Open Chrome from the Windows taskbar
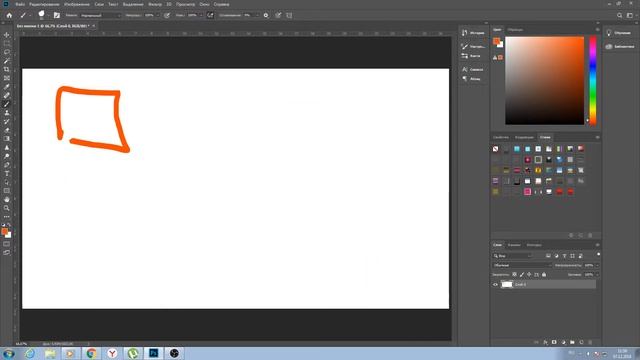Screen dimensions: 640x360 pos(91,353)
